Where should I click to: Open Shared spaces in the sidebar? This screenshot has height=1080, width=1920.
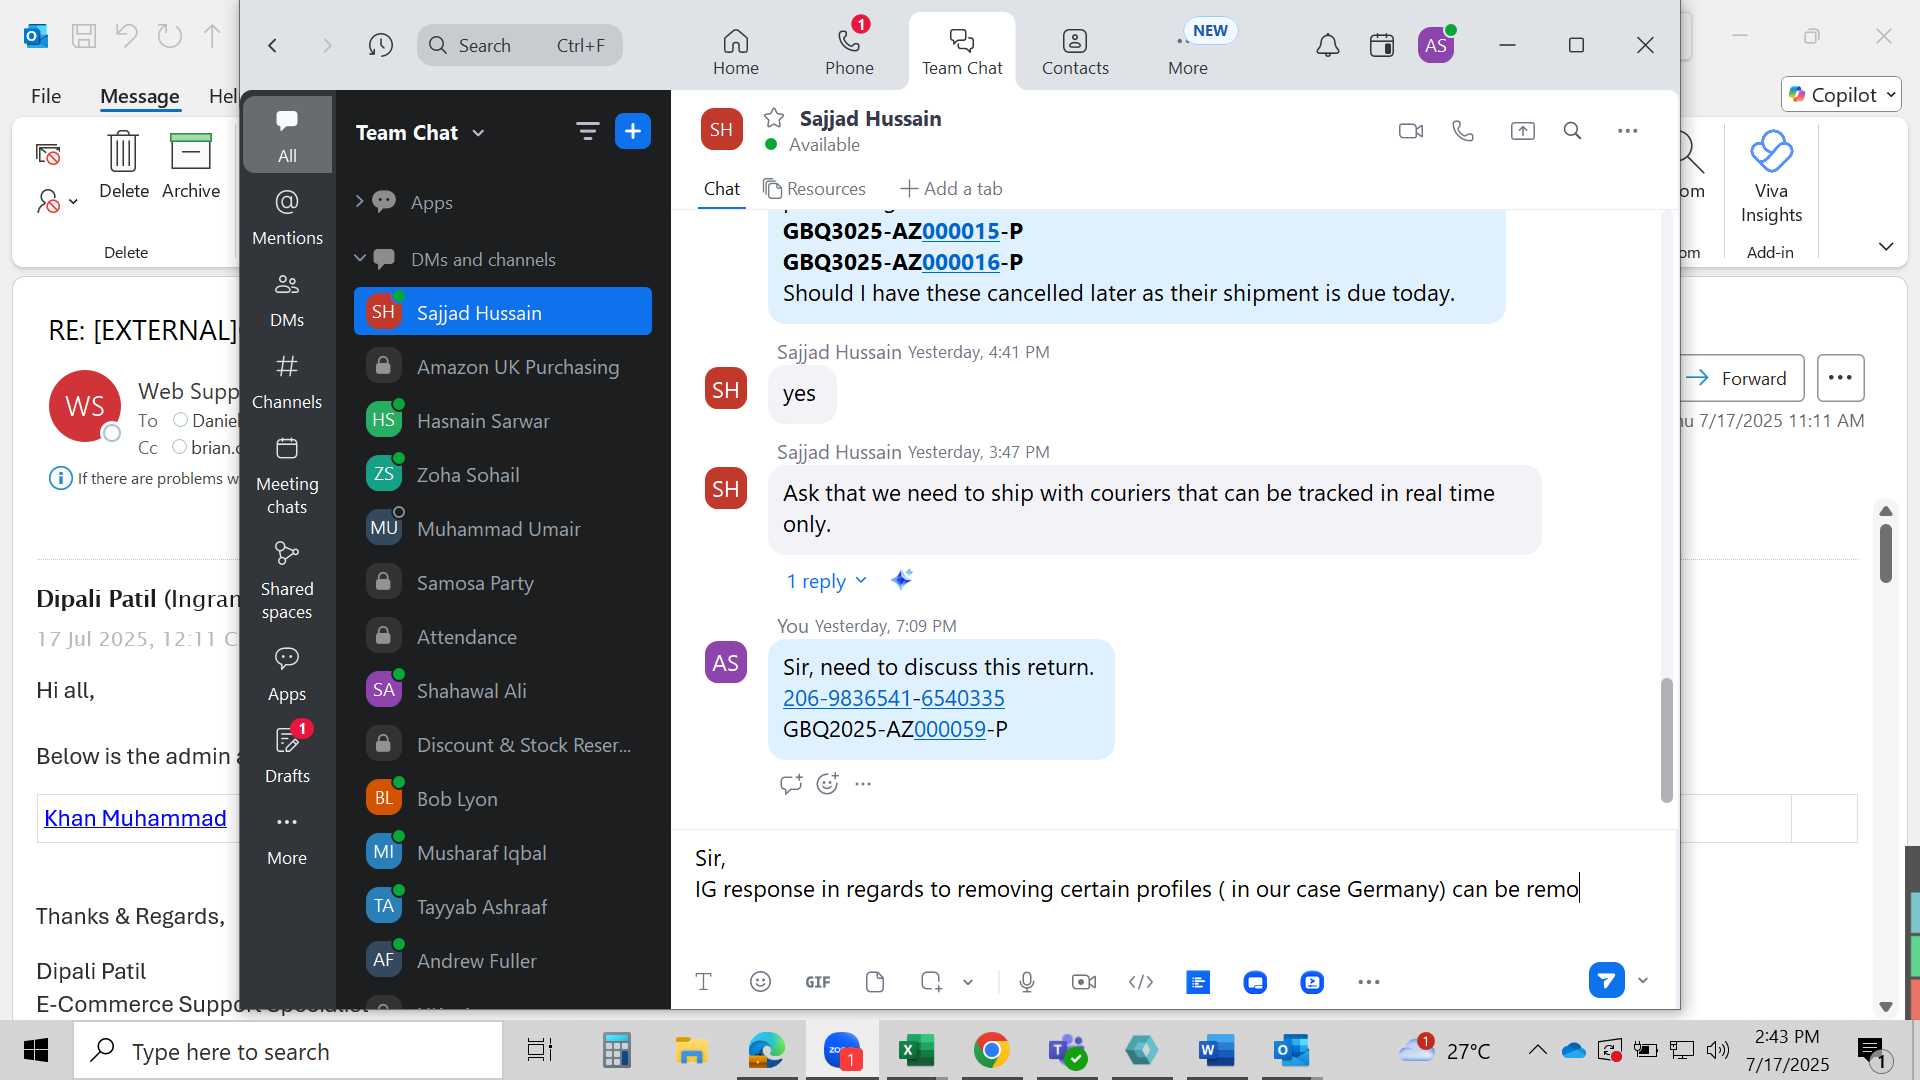coord(287,581)
